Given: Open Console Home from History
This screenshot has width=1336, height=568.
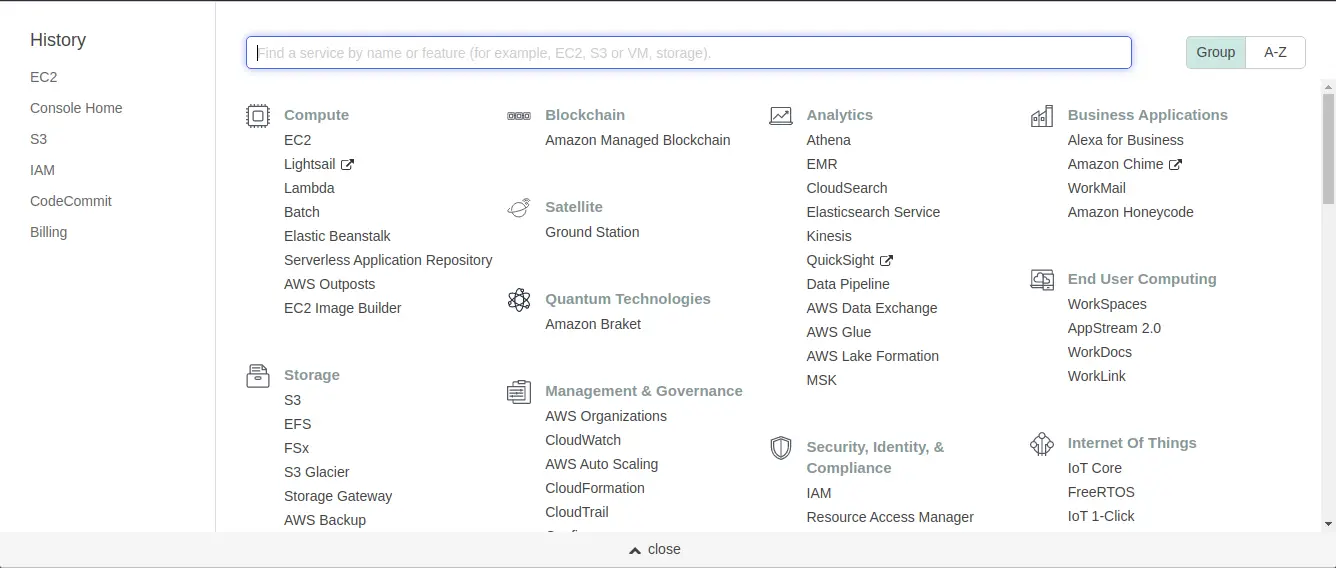Looking at the screenshot, I should point(76,108).
